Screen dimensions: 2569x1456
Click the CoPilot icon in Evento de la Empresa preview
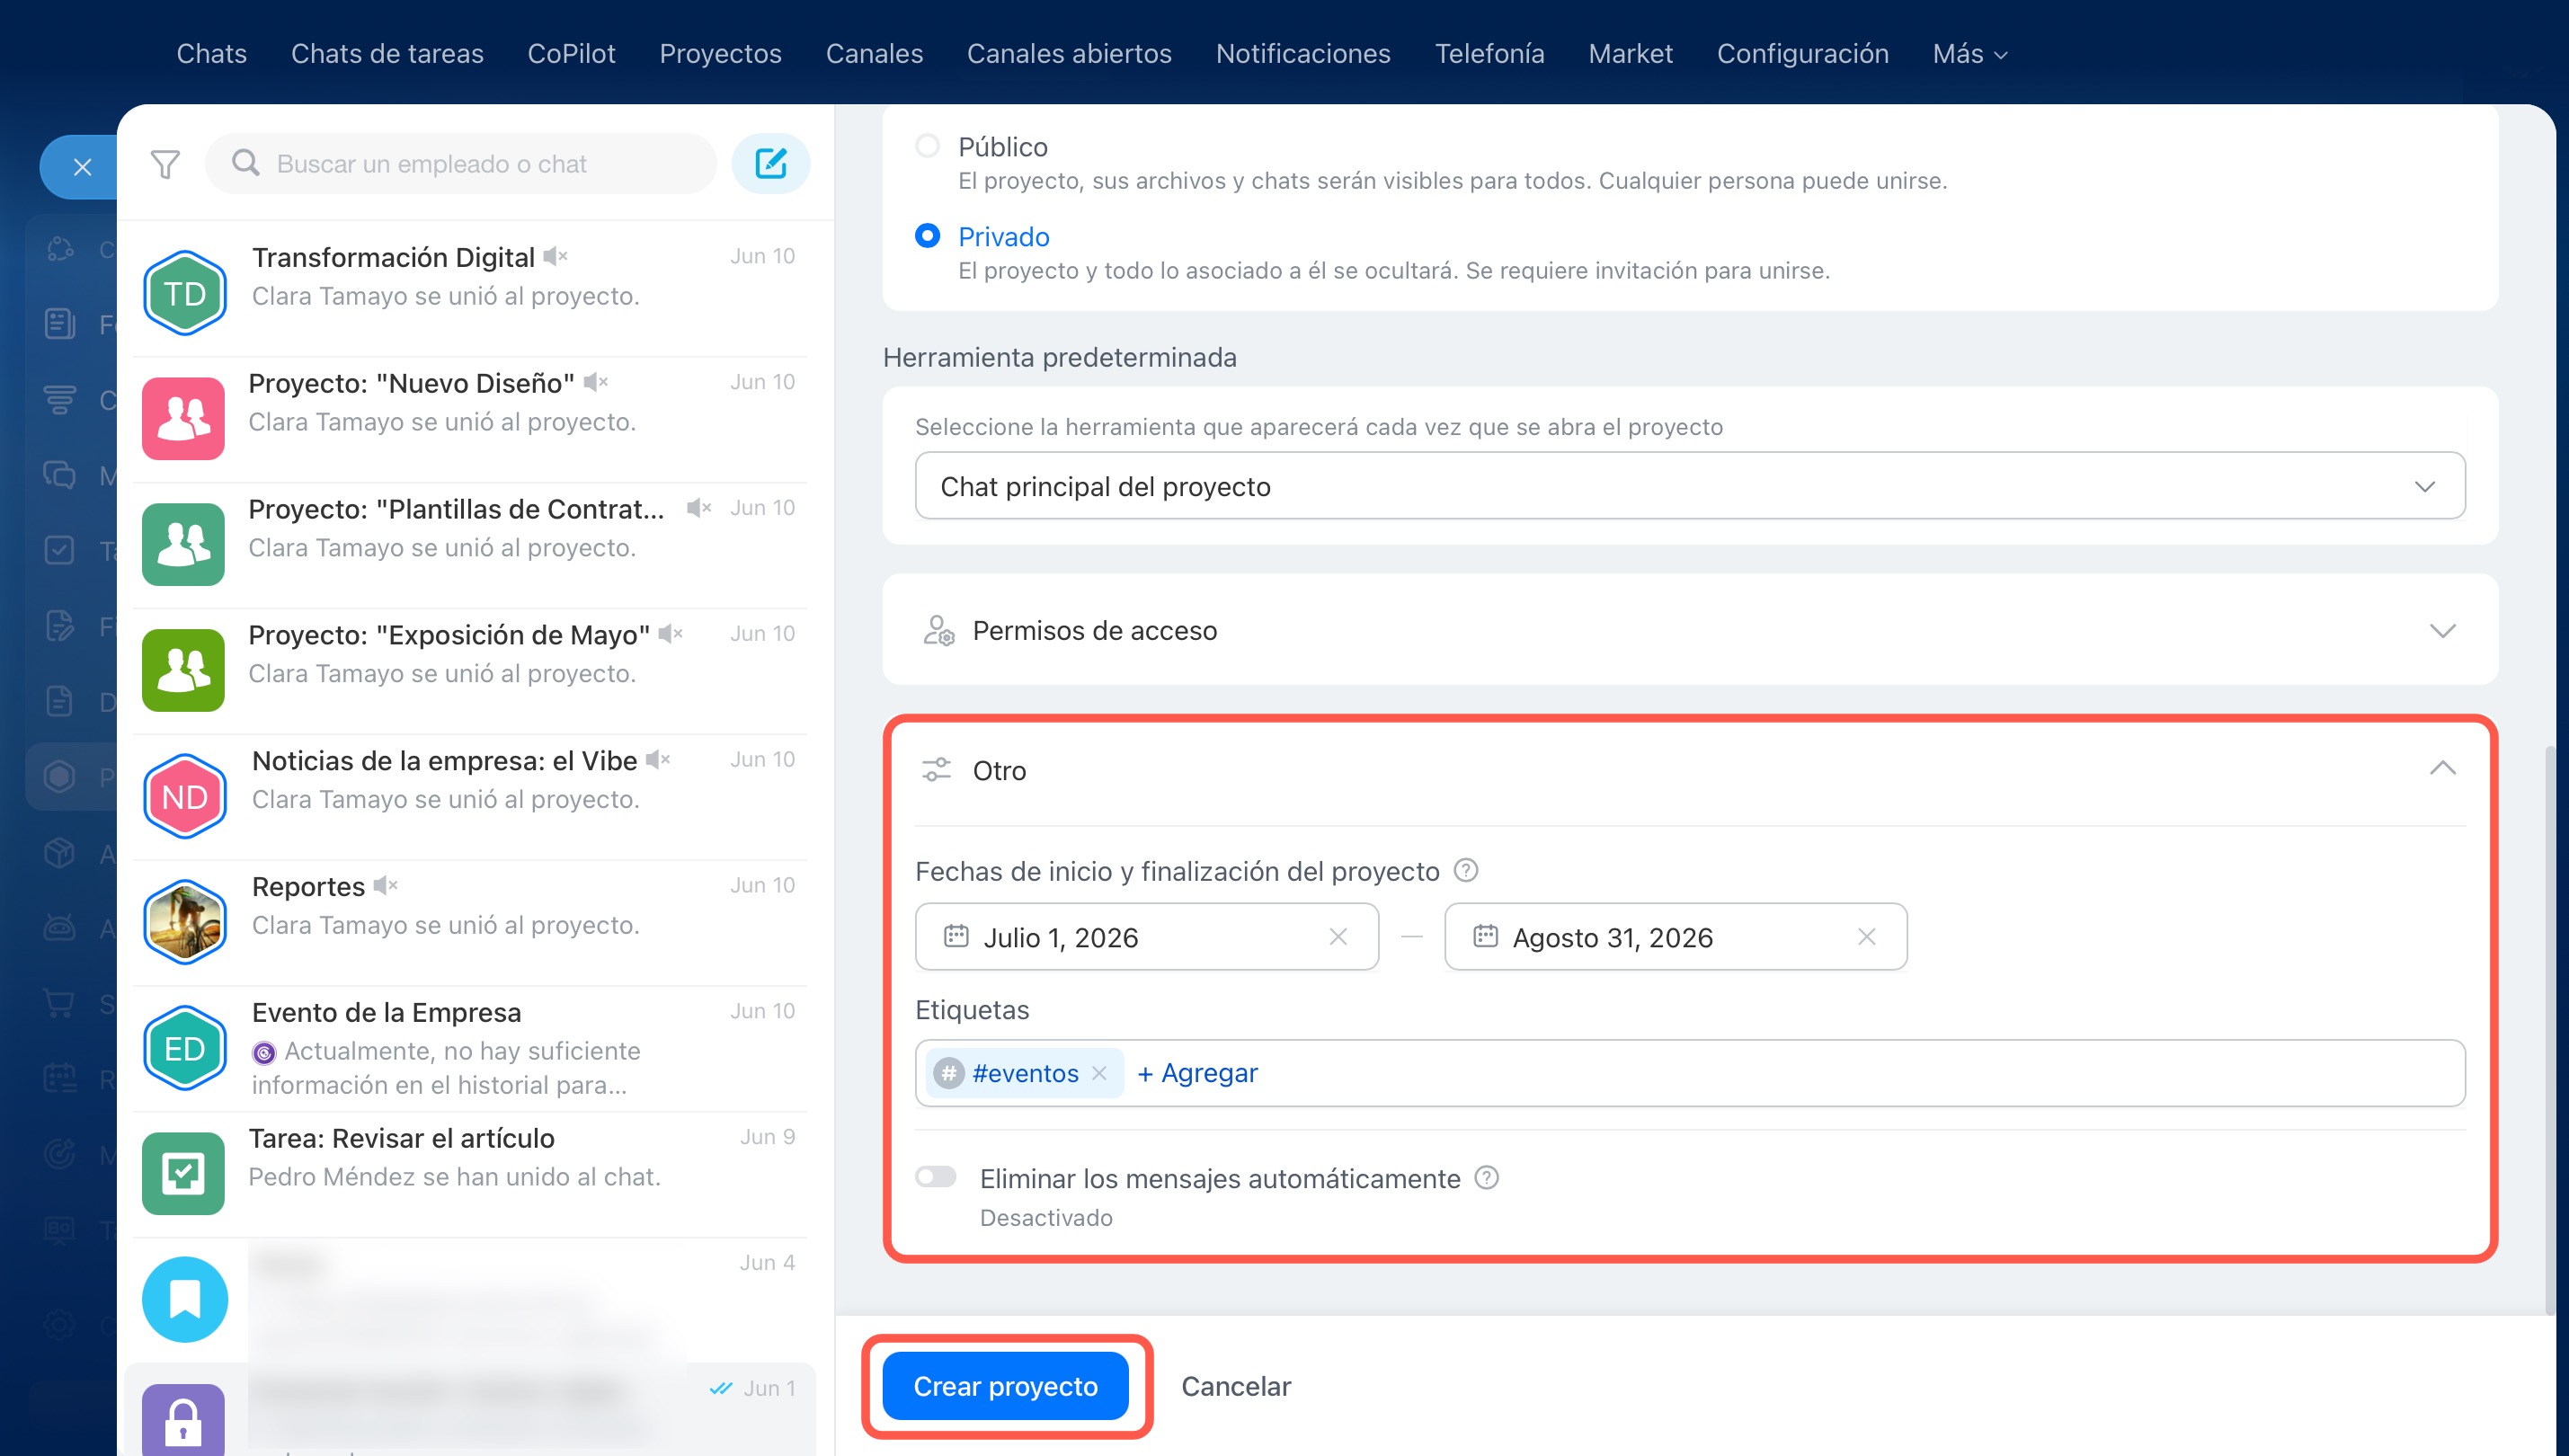(264, 1052)
